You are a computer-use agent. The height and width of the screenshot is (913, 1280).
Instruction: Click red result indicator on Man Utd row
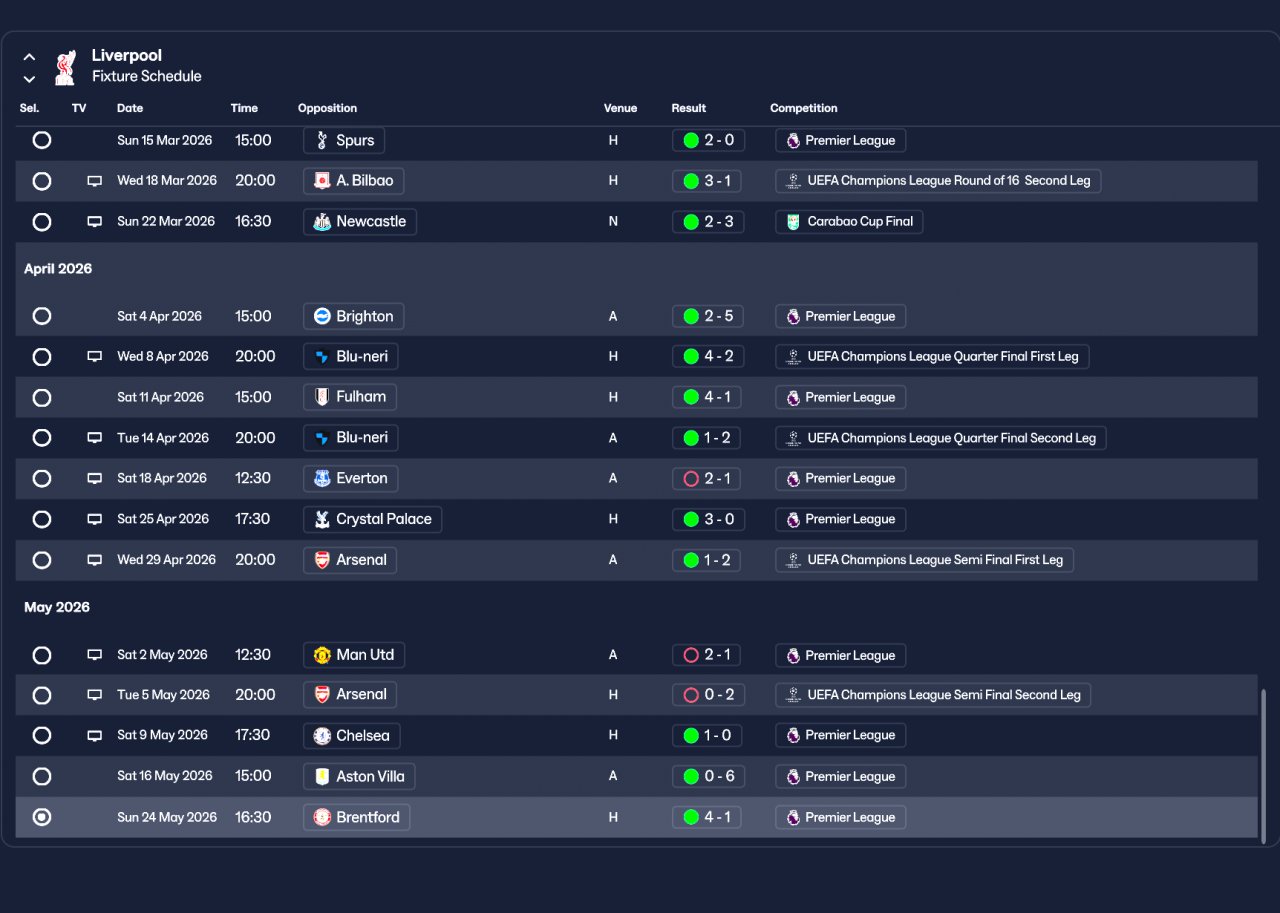691,655
